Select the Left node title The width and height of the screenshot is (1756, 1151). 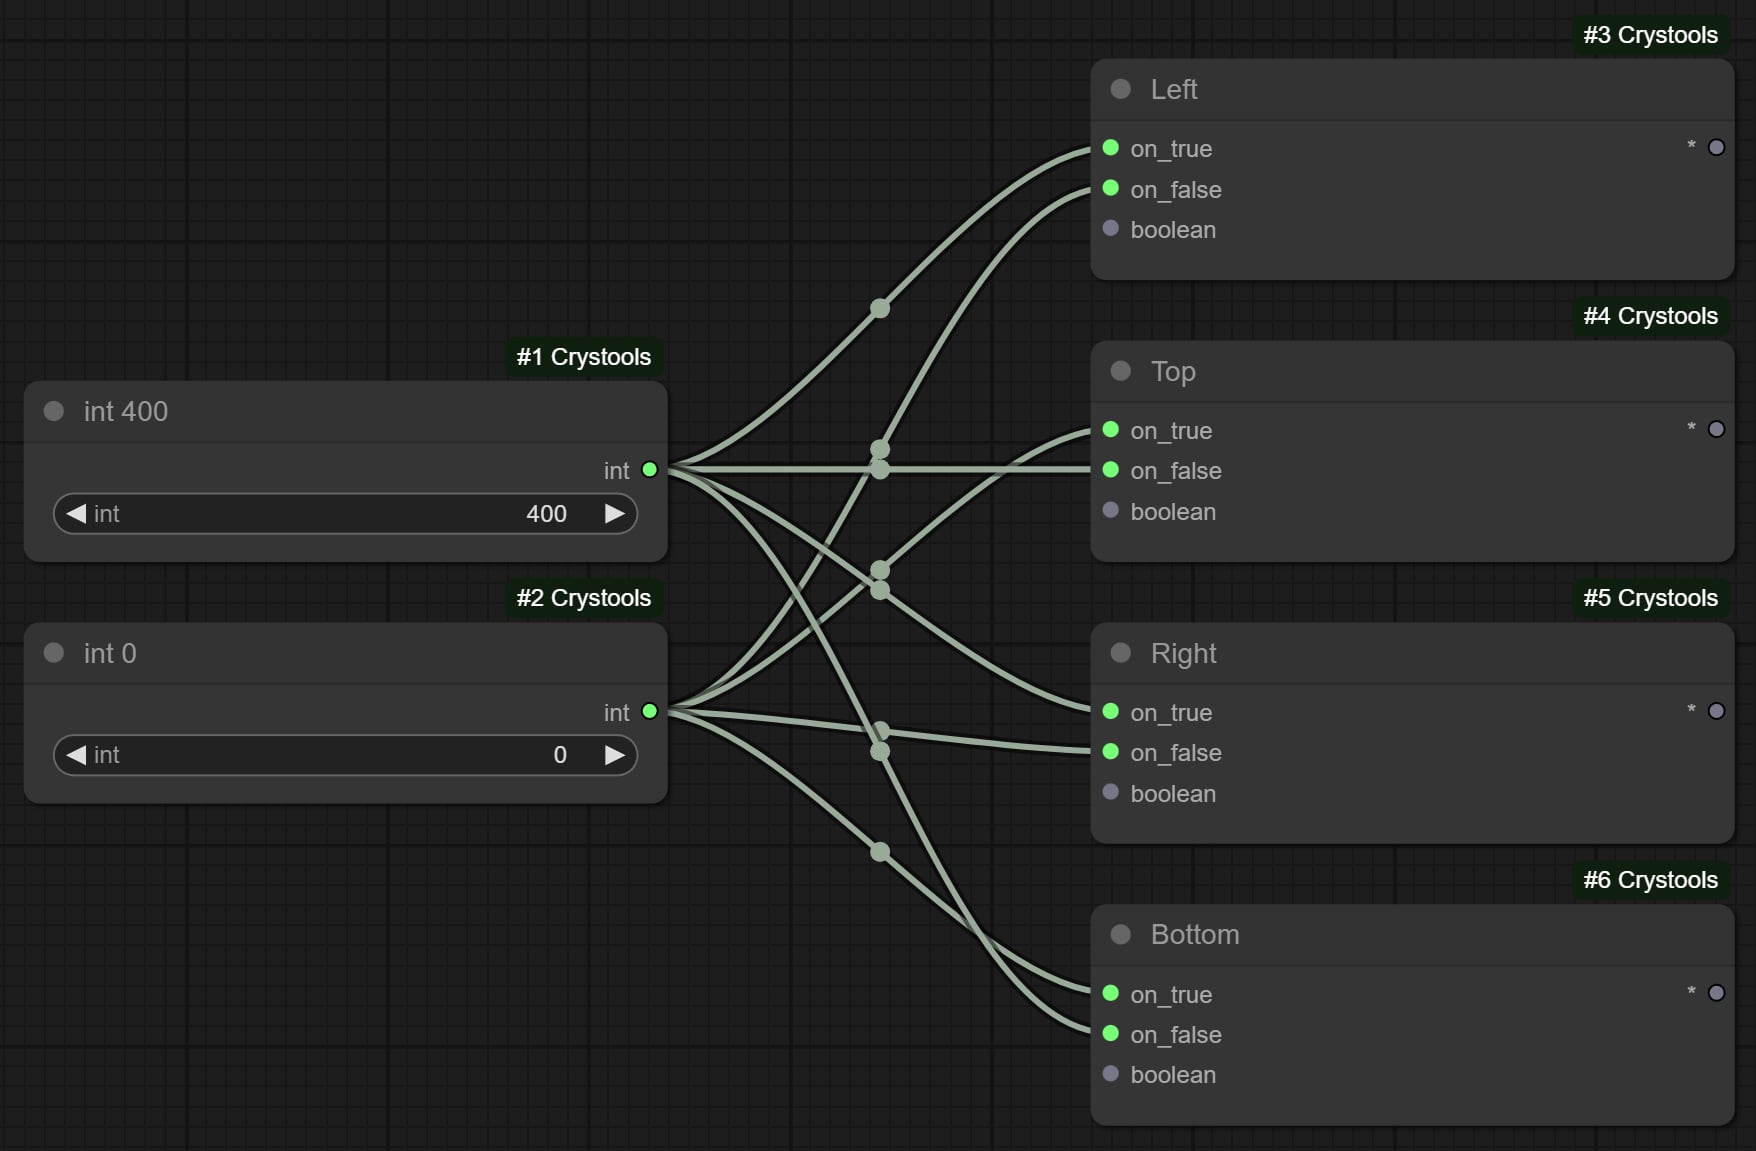[x=1174, y=89]
